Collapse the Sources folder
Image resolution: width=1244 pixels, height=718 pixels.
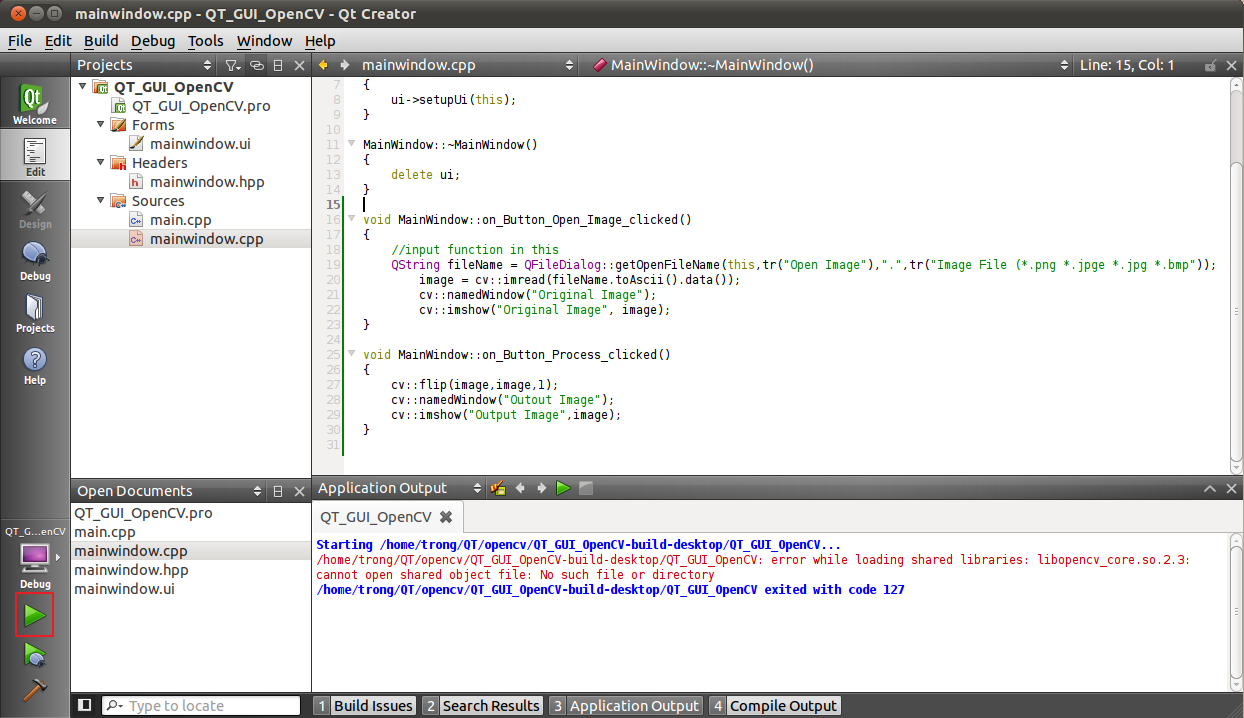(101, 201)
